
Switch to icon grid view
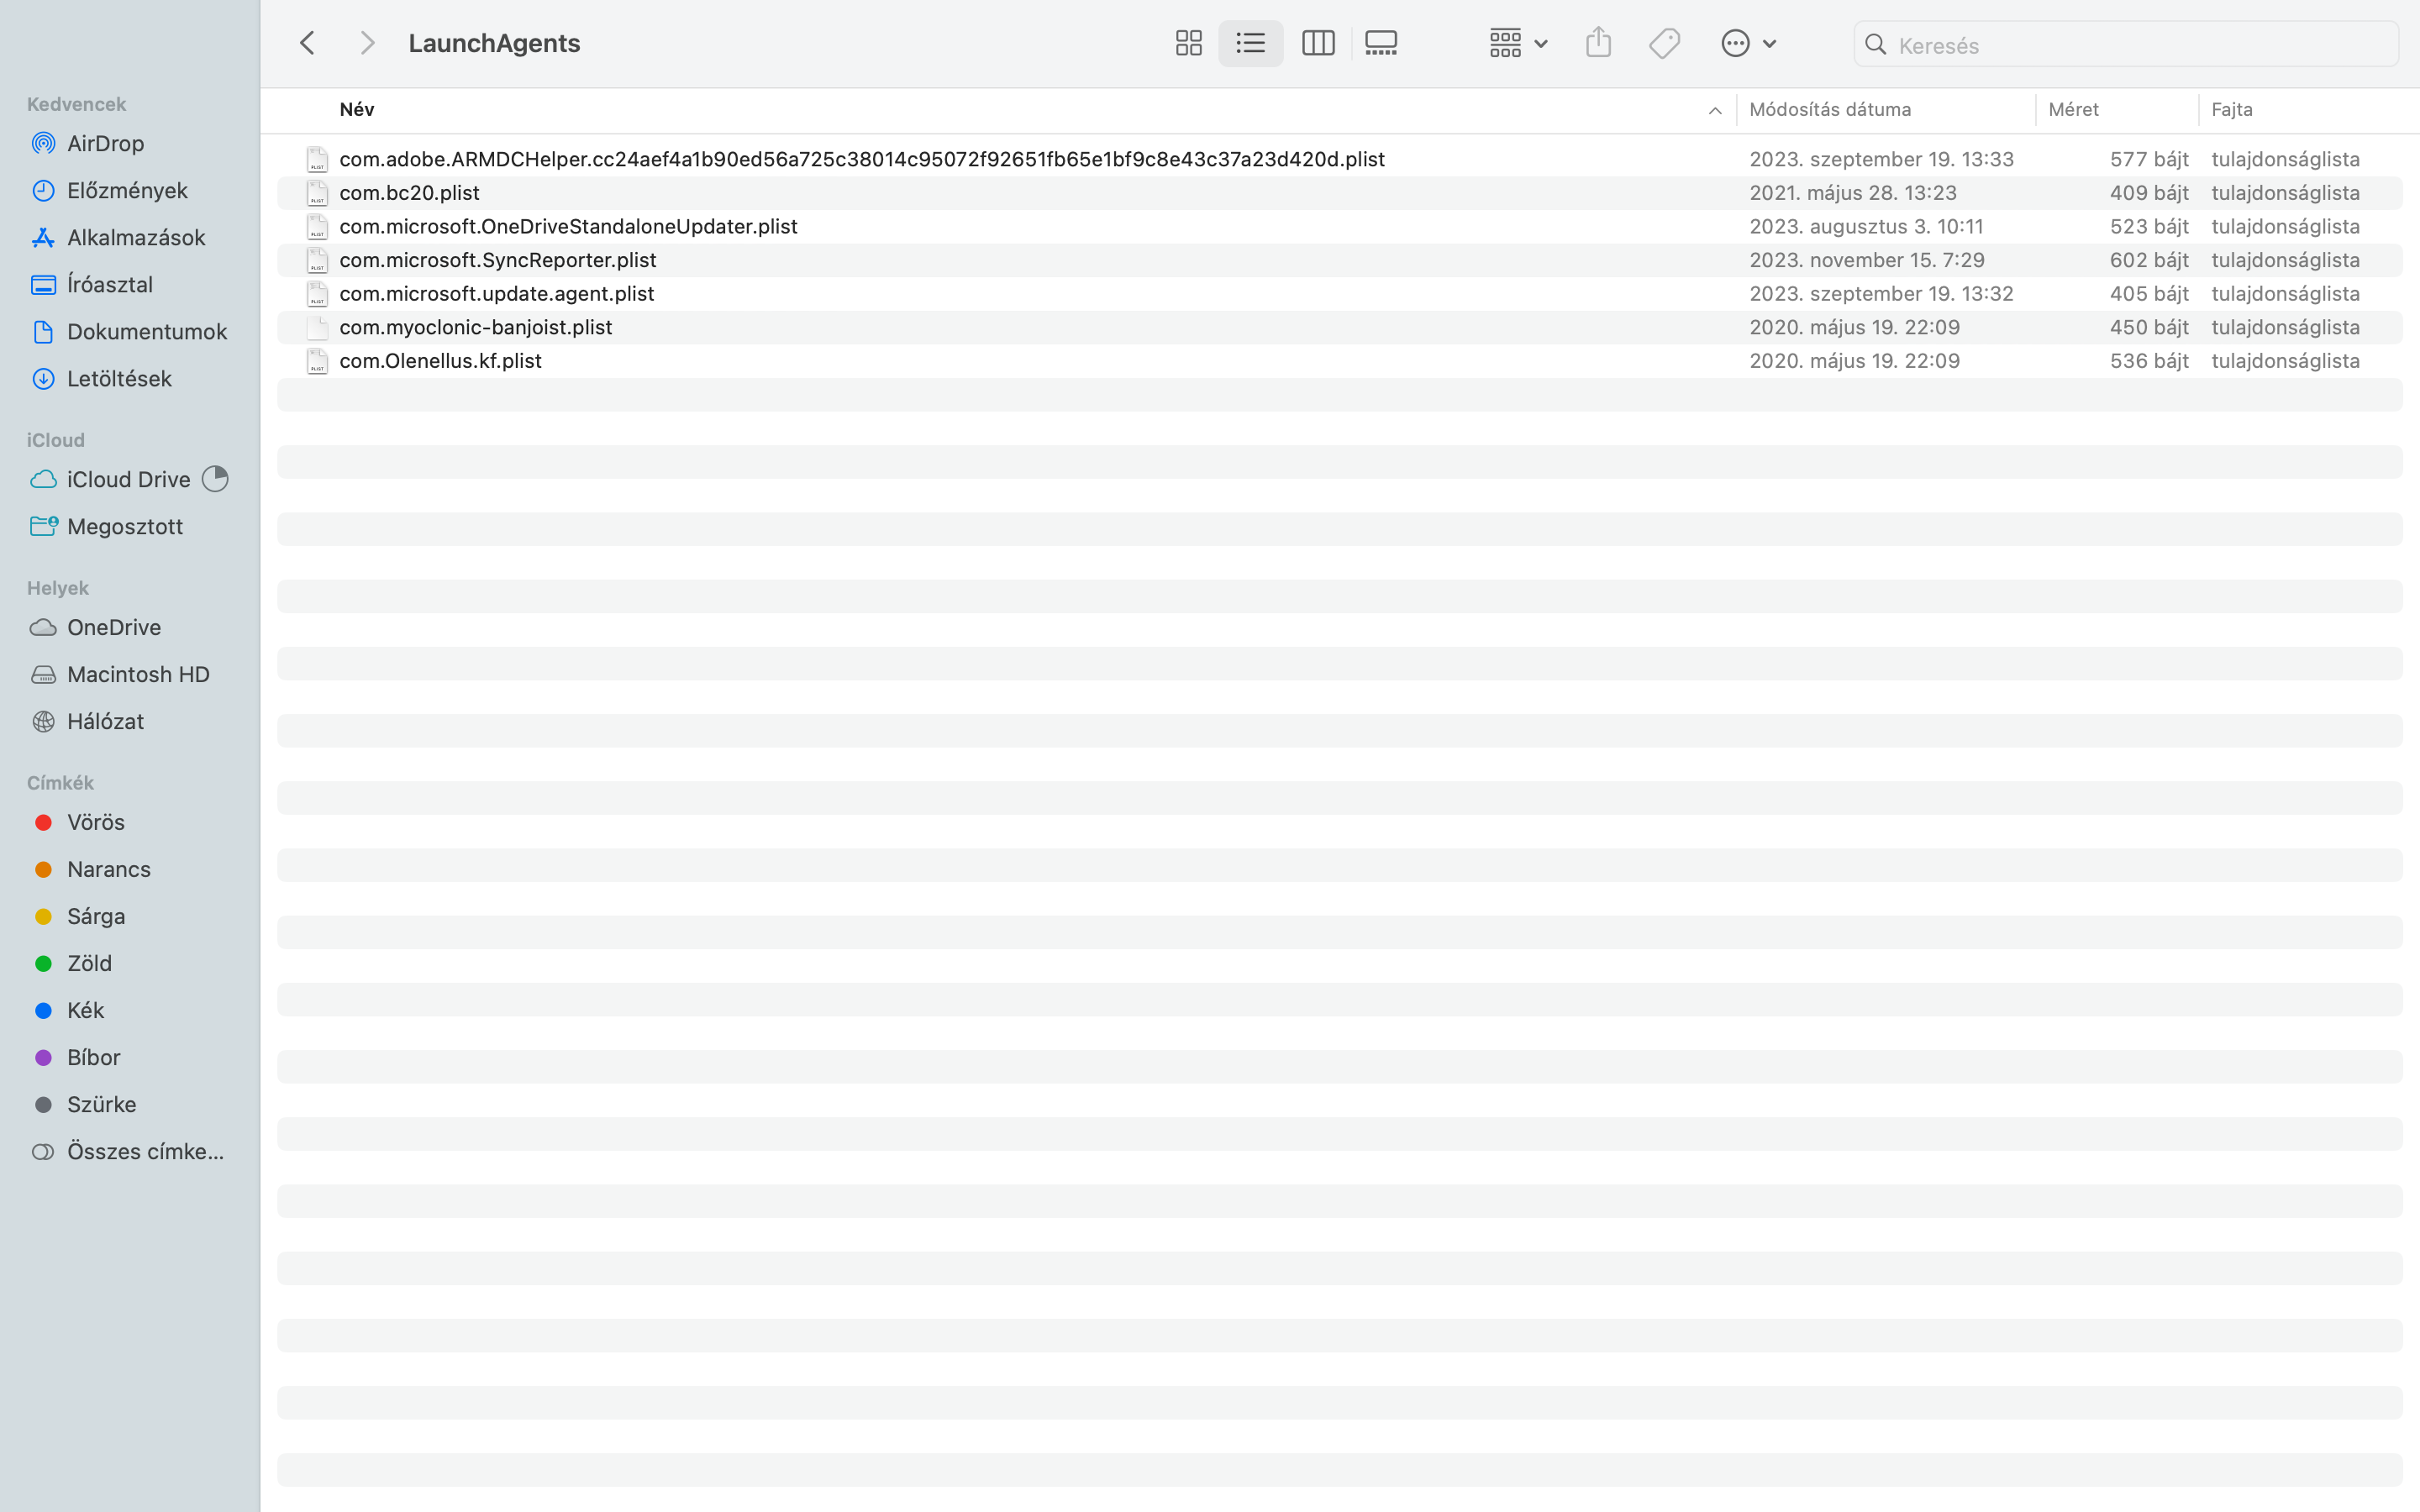(1188, 43)
